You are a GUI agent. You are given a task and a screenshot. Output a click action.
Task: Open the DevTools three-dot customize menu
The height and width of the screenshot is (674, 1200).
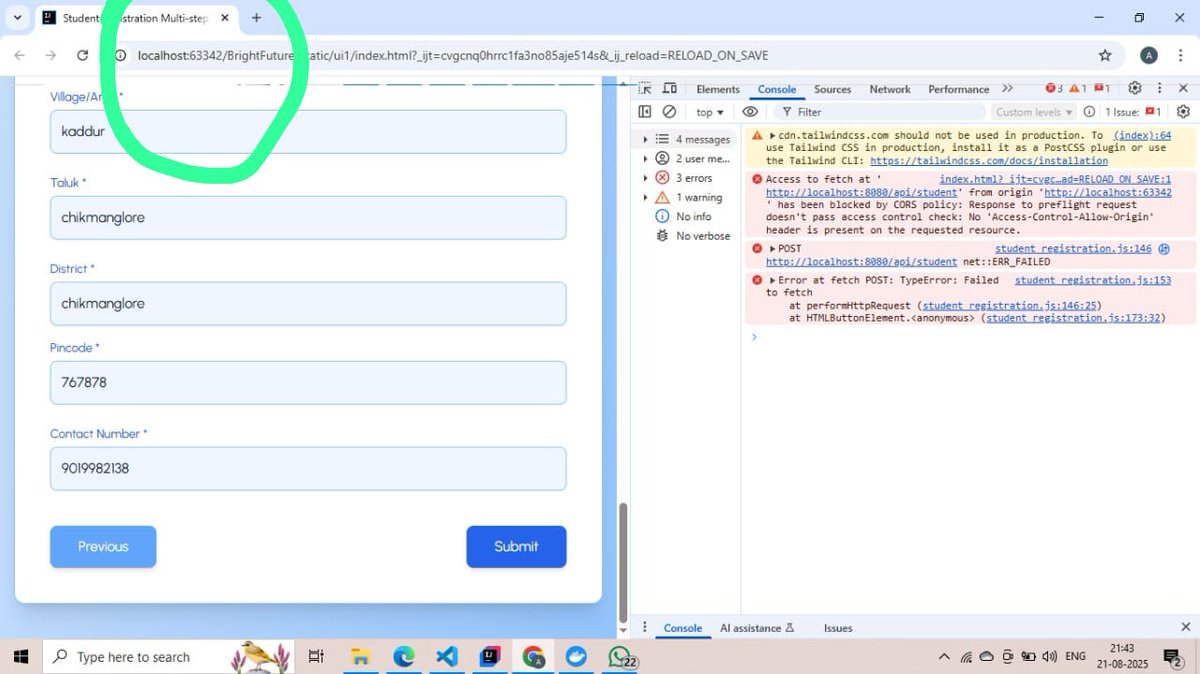coord(1158,89)
